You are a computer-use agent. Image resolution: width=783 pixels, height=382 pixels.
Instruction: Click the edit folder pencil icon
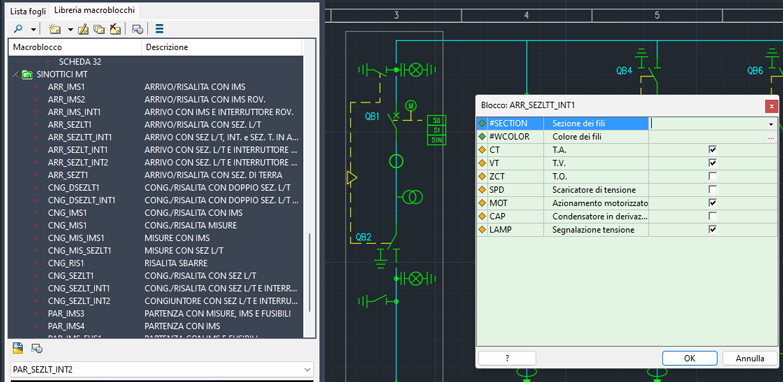coord(83,29)
